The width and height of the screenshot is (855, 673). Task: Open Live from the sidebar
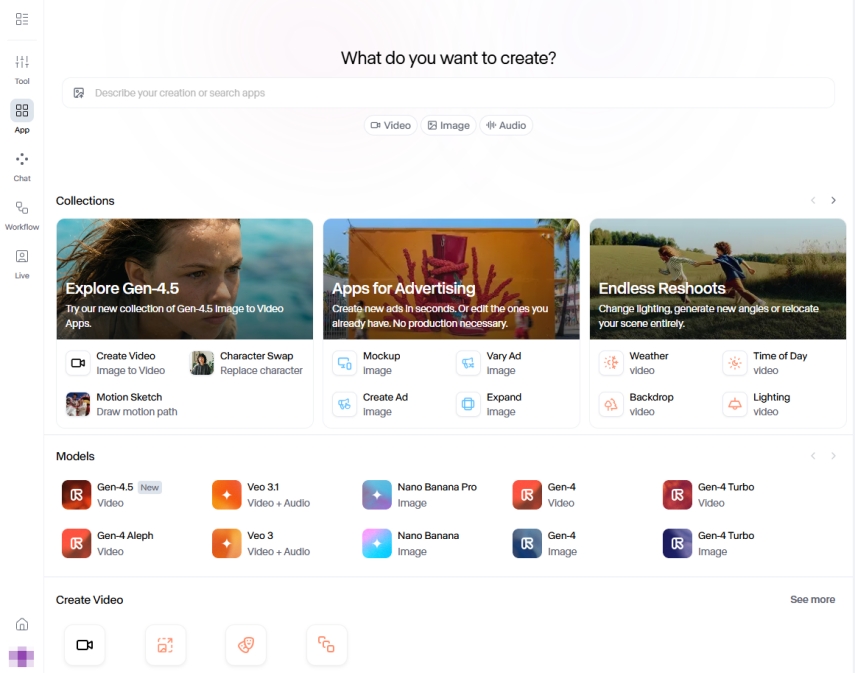click(22, 264)
